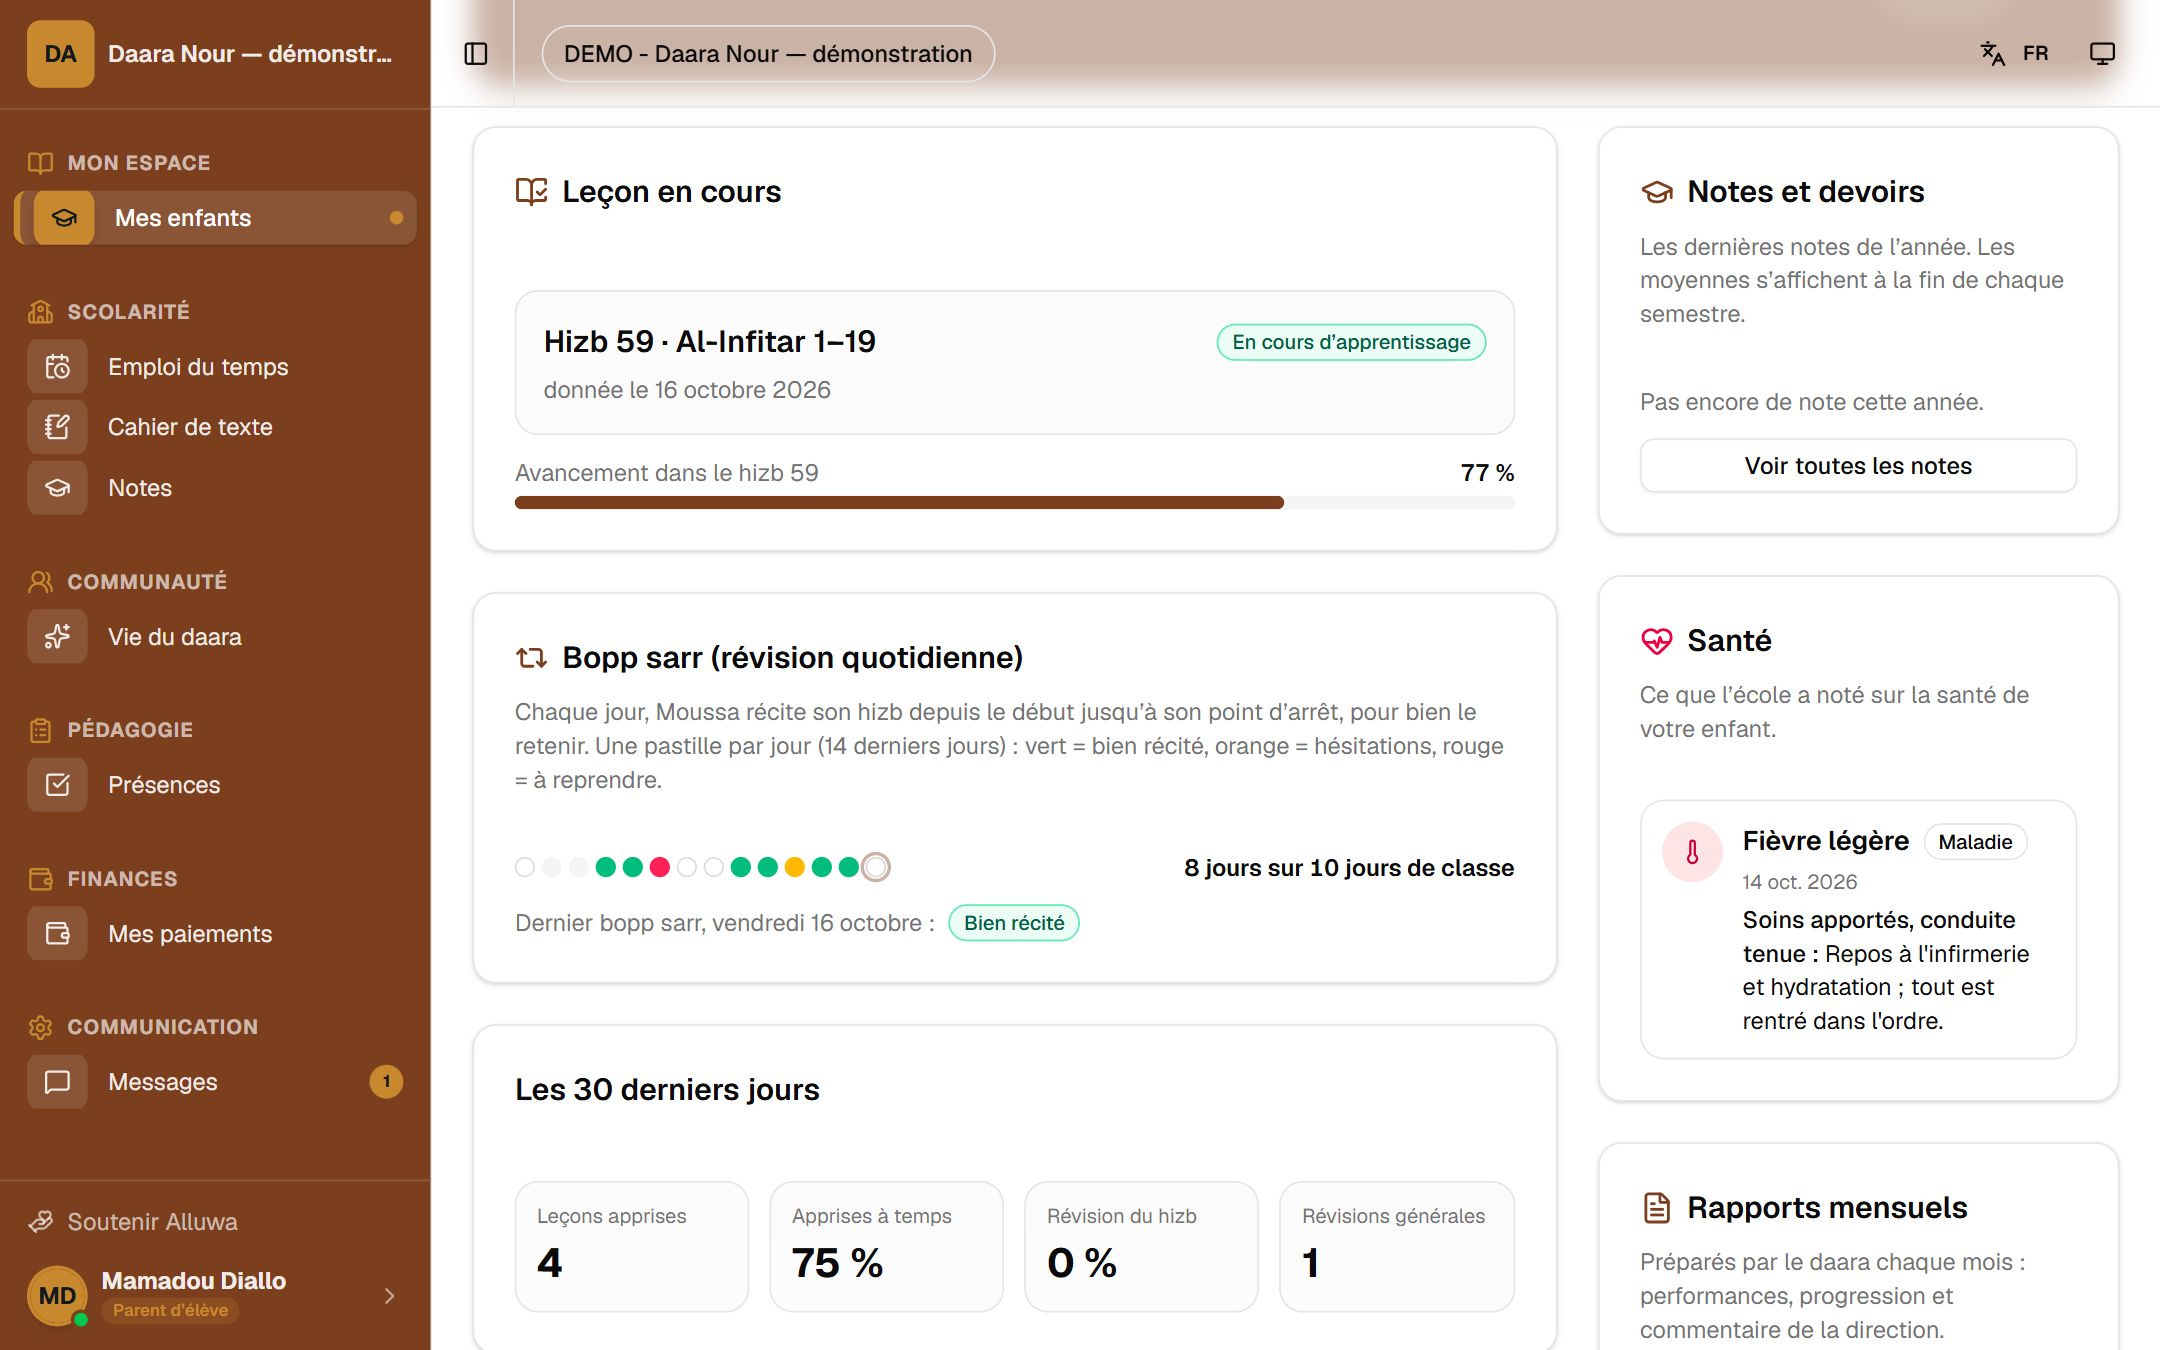The height and width of the screenshot is (1350, 2160).
Task: Click the Messages chat bubble icon
Action: point(58,1082)
